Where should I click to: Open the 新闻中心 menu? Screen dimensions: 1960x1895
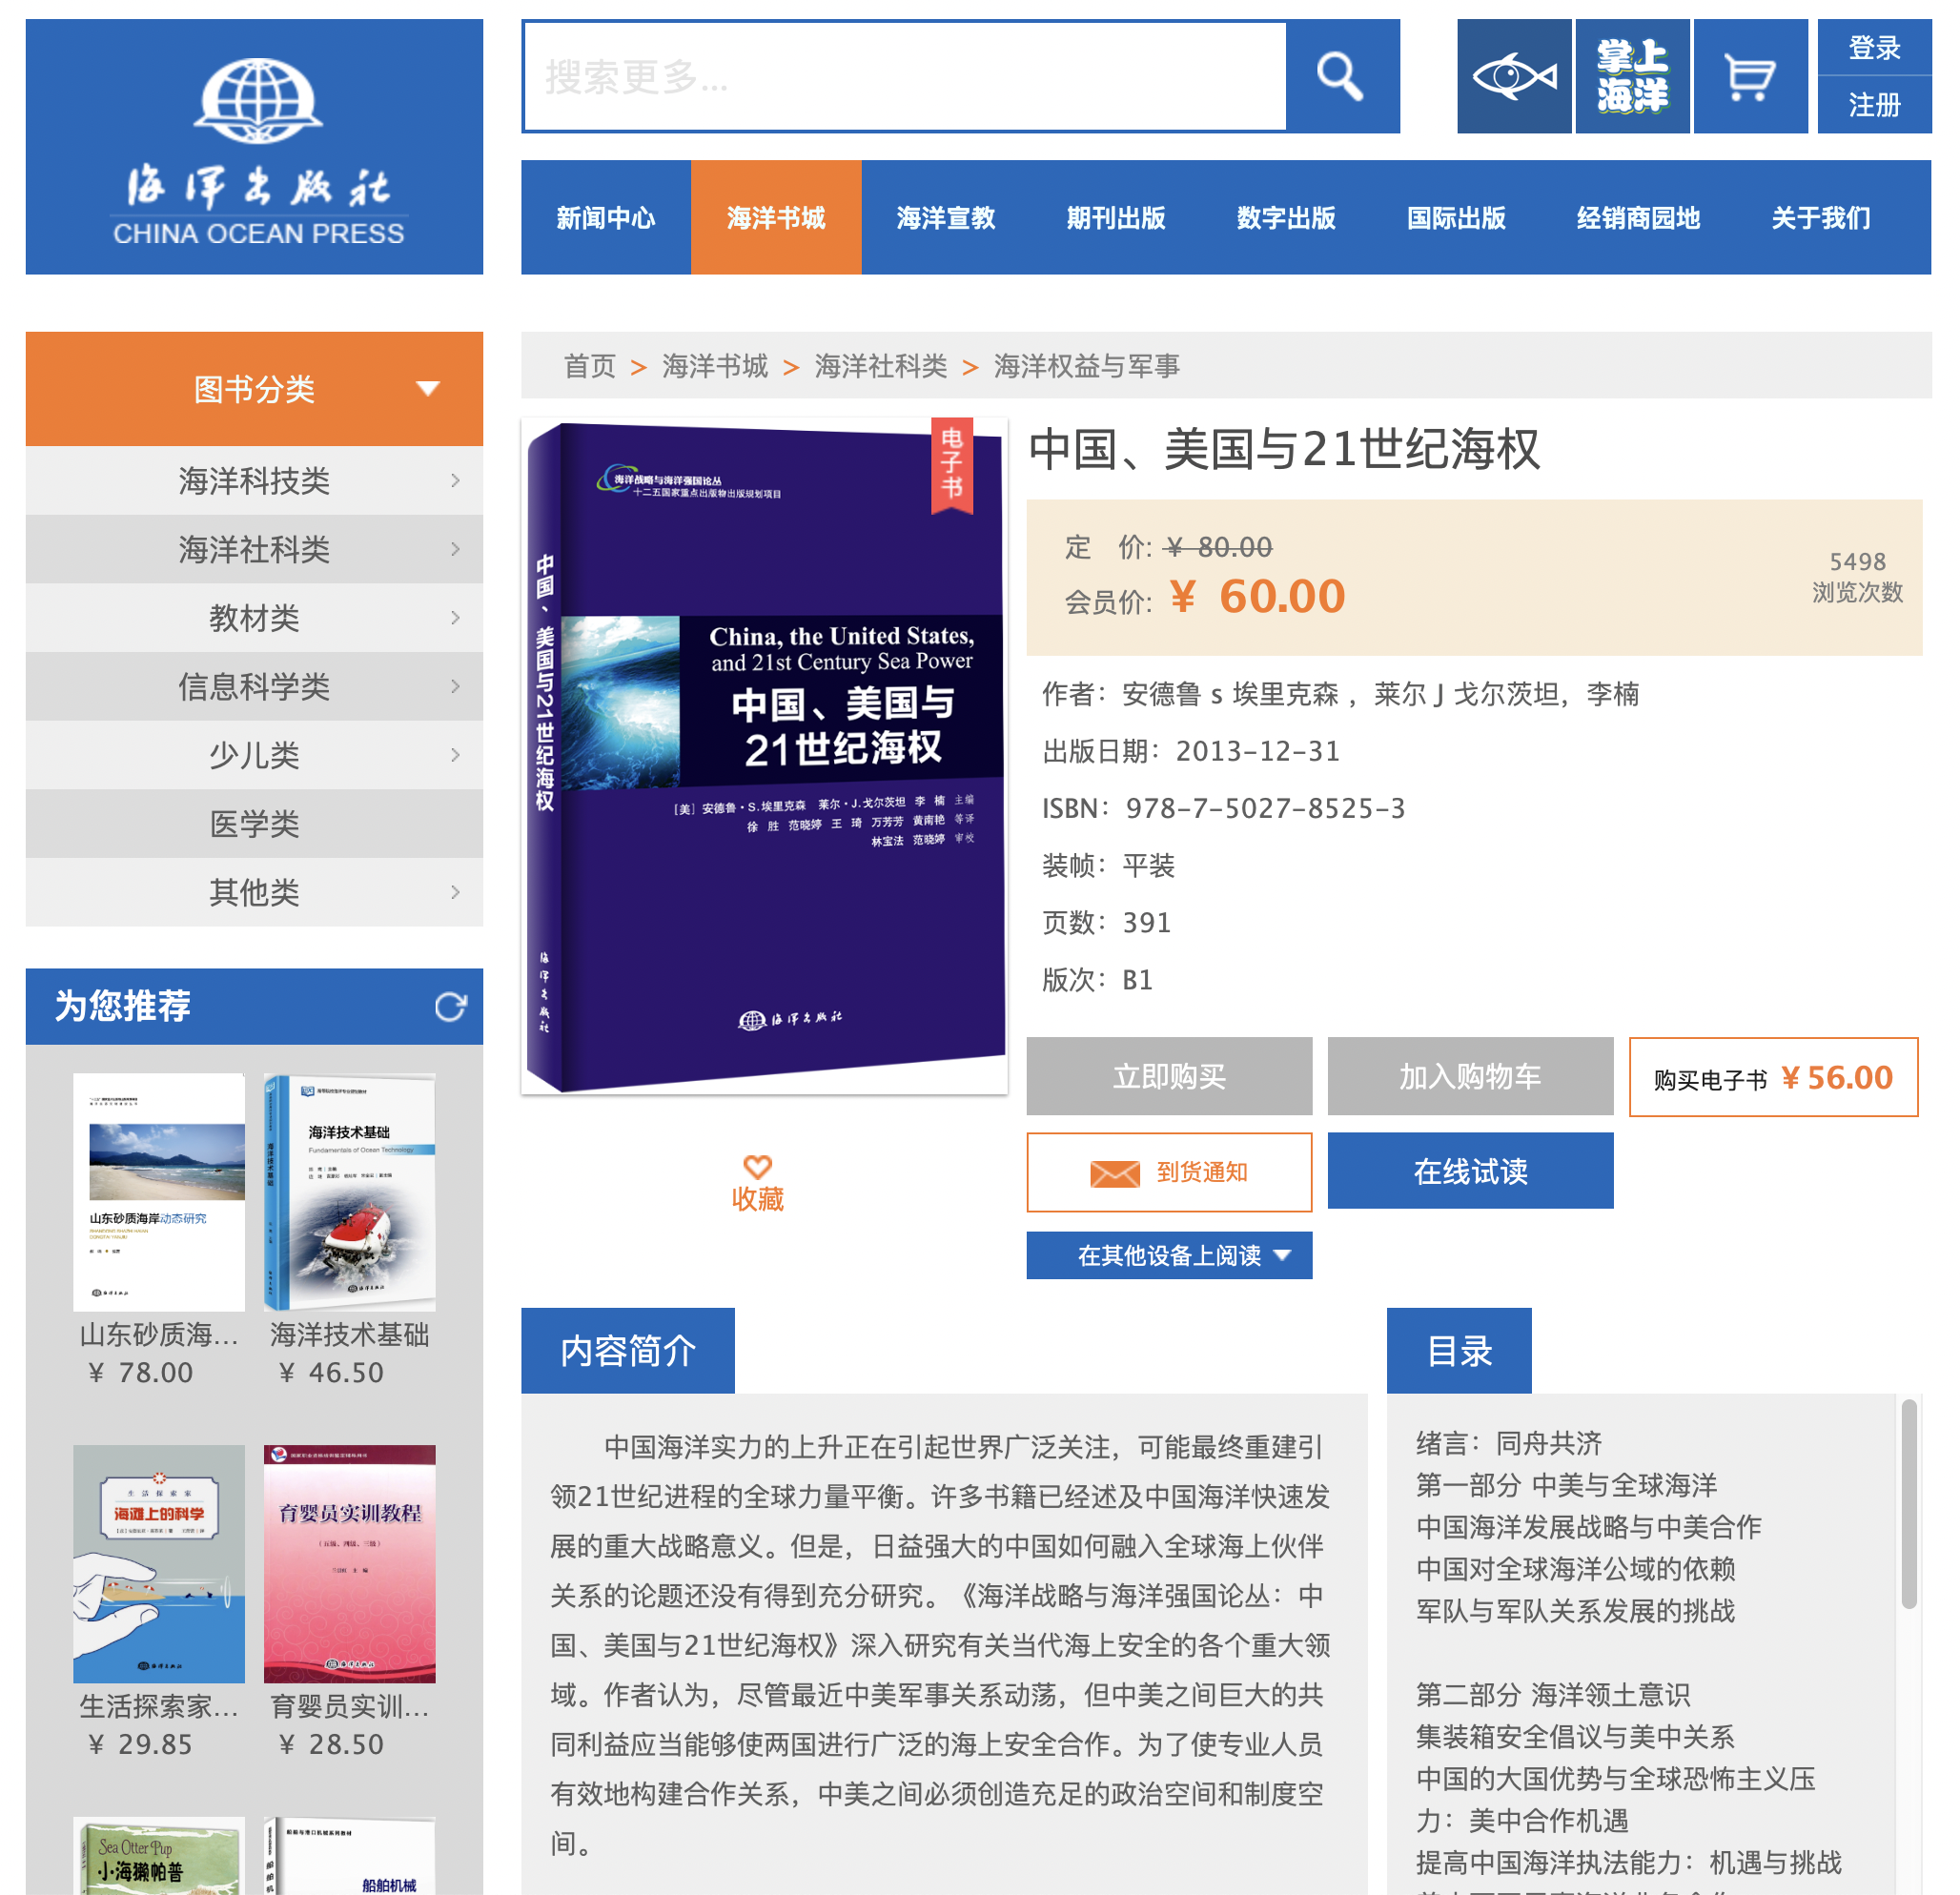pyautogui.click(x=606, y=217)
